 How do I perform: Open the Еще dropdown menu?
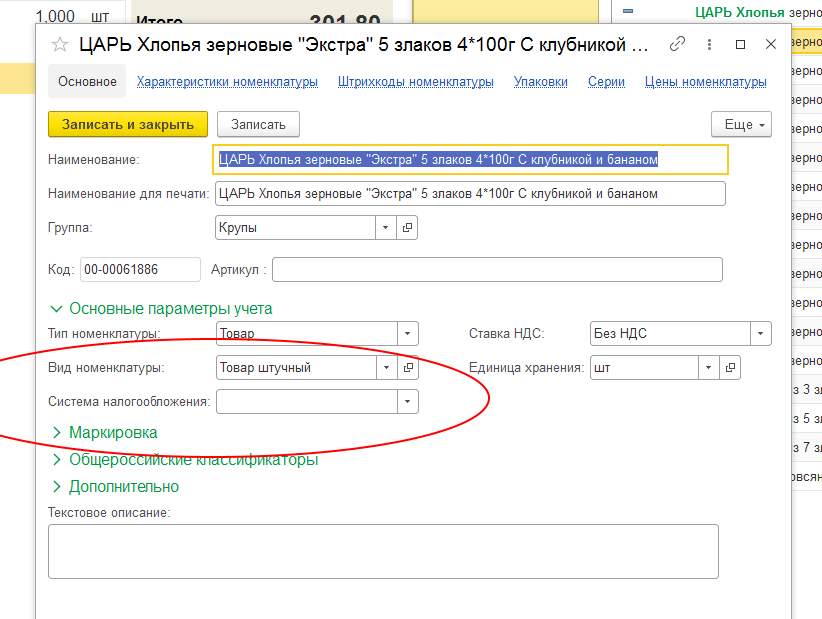tap(741, 124)
